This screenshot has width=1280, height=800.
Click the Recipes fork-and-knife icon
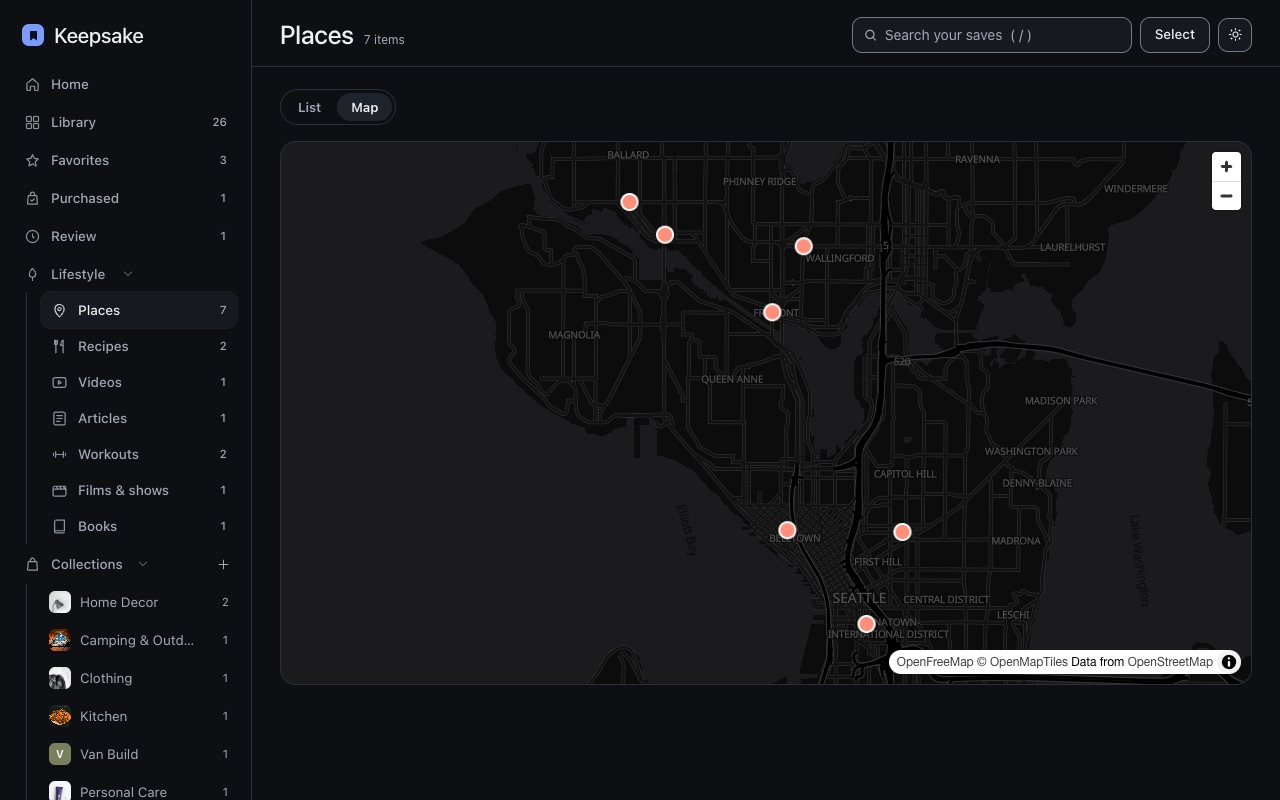[x=59, y=347]
